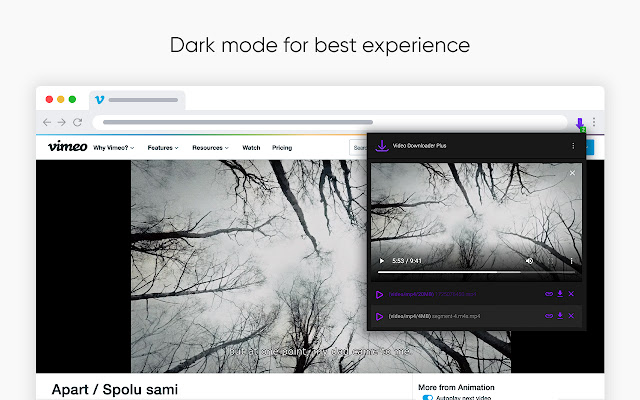Toggle fullscreen on the popup preview

point(551,261)
